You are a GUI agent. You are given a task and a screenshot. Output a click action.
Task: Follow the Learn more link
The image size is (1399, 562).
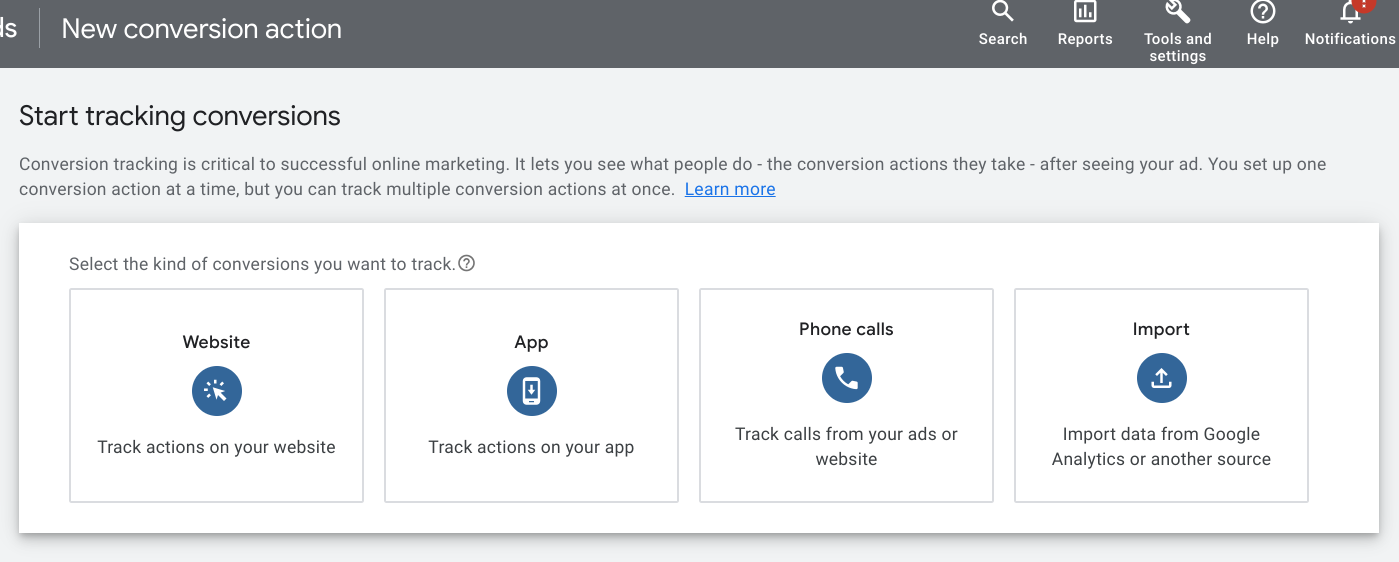730,189
